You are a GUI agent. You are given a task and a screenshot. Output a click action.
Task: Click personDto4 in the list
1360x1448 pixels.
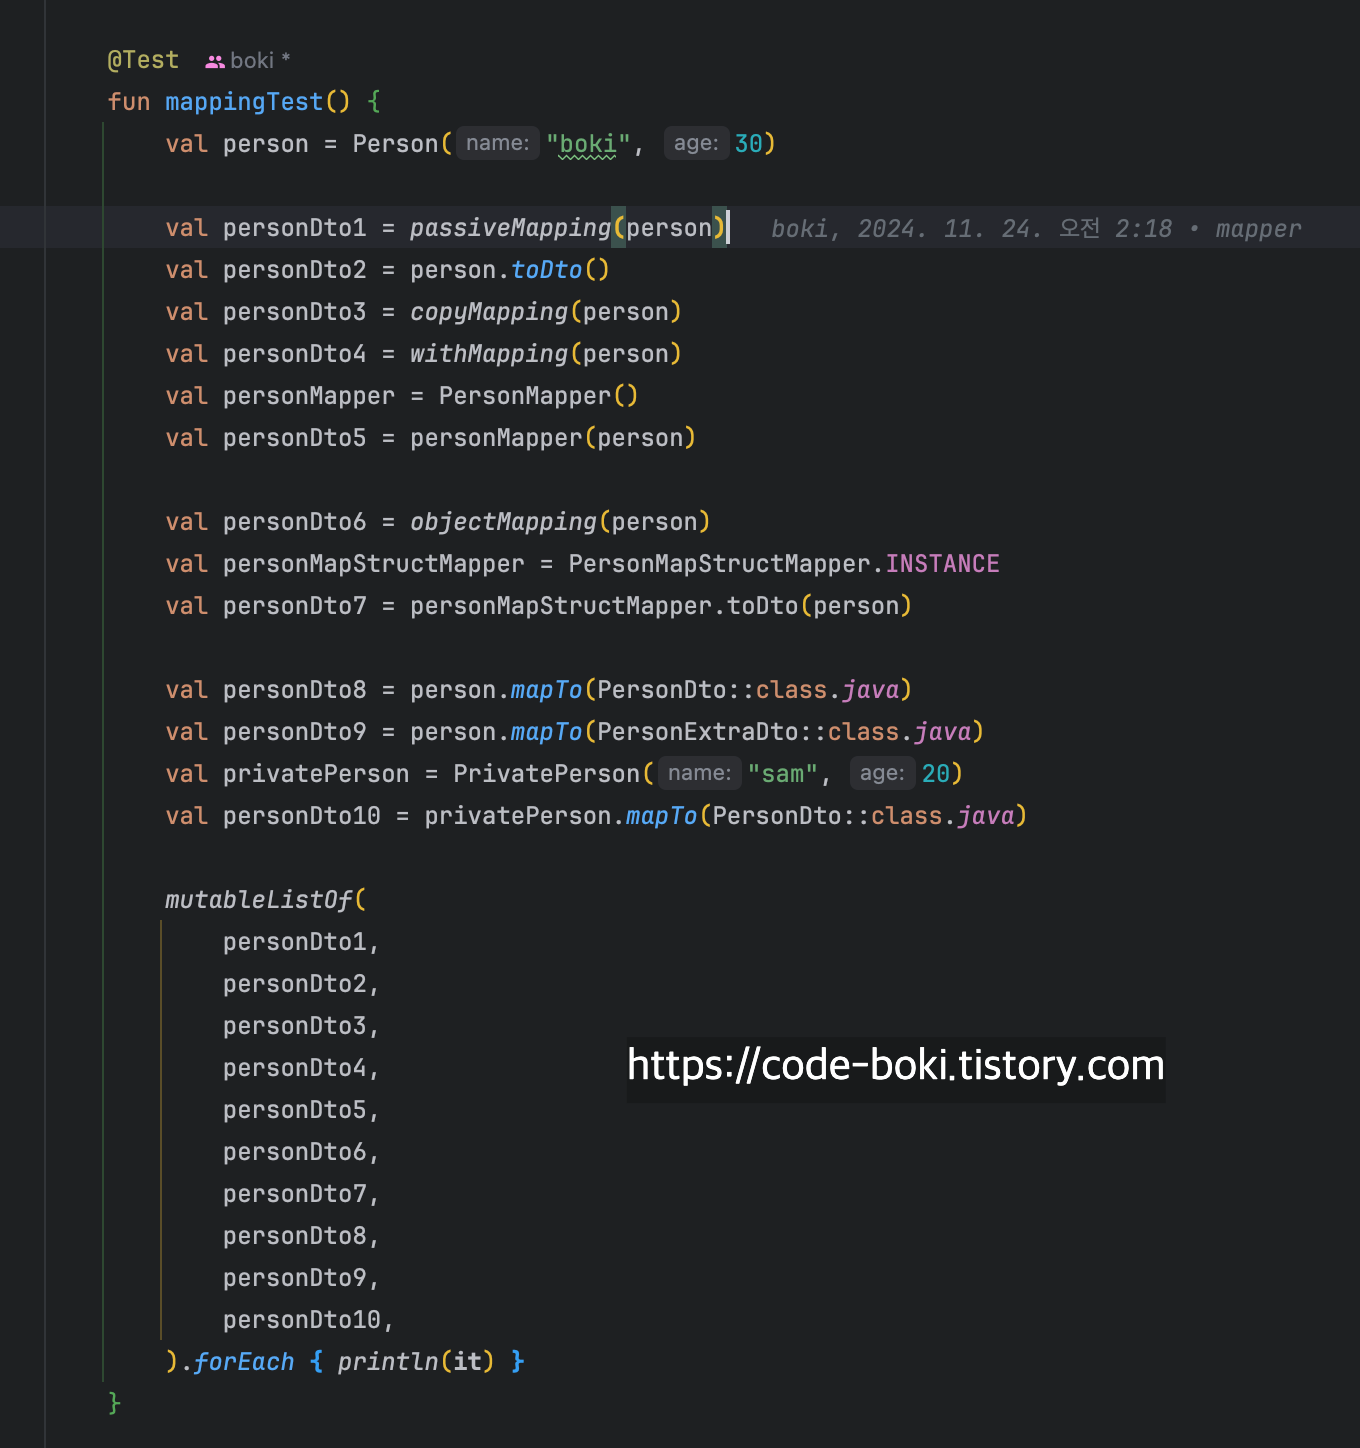[x=294, y=1068]
